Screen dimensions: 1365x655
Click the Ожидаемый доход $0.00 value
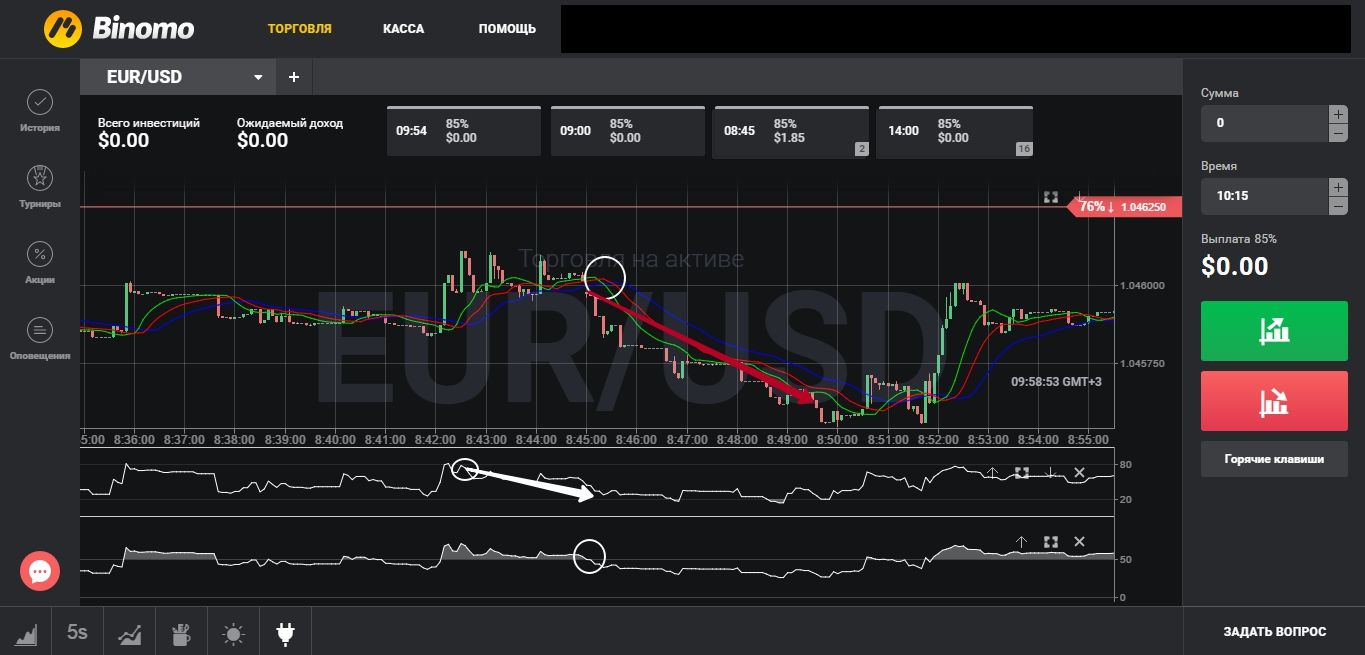262,141
